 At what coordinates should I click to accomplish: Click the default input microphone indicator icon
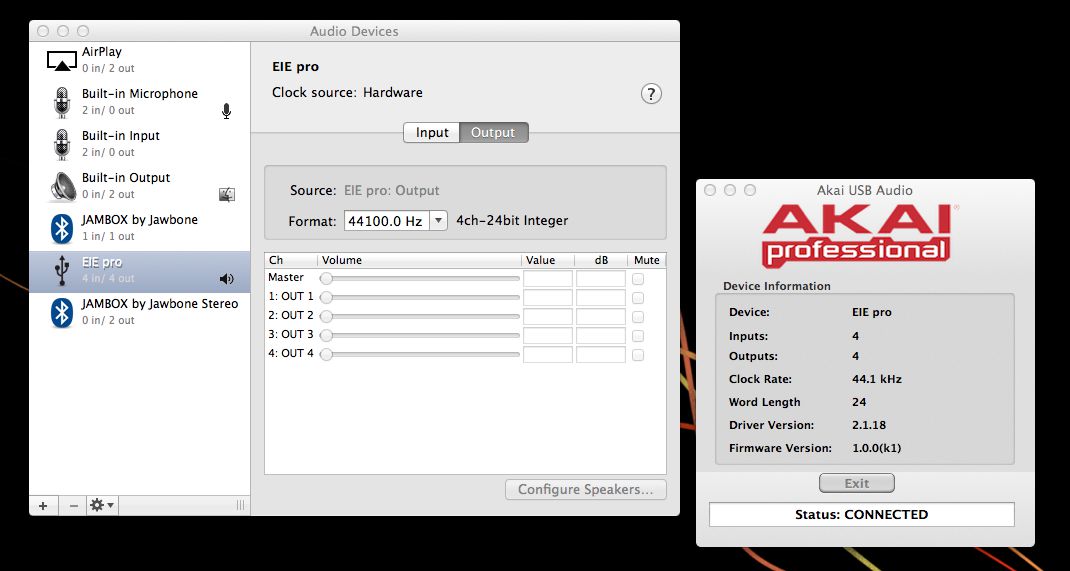227,111
